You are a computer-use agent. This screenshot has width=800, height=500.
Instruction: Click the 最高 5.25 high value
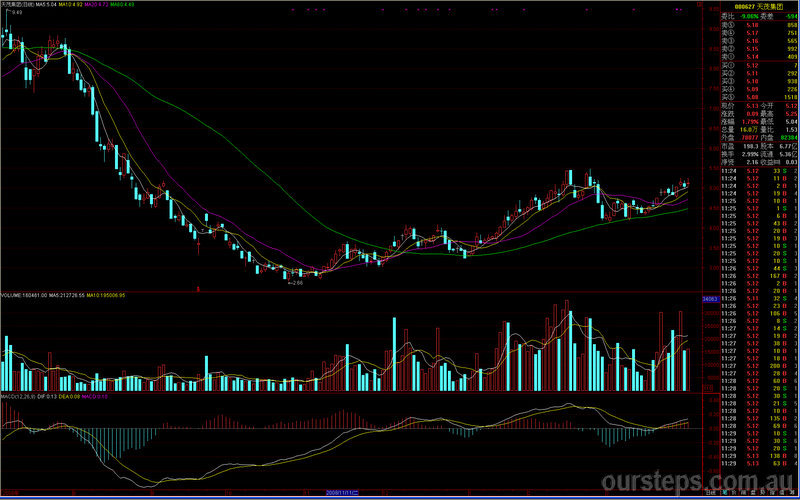(791, 114)
